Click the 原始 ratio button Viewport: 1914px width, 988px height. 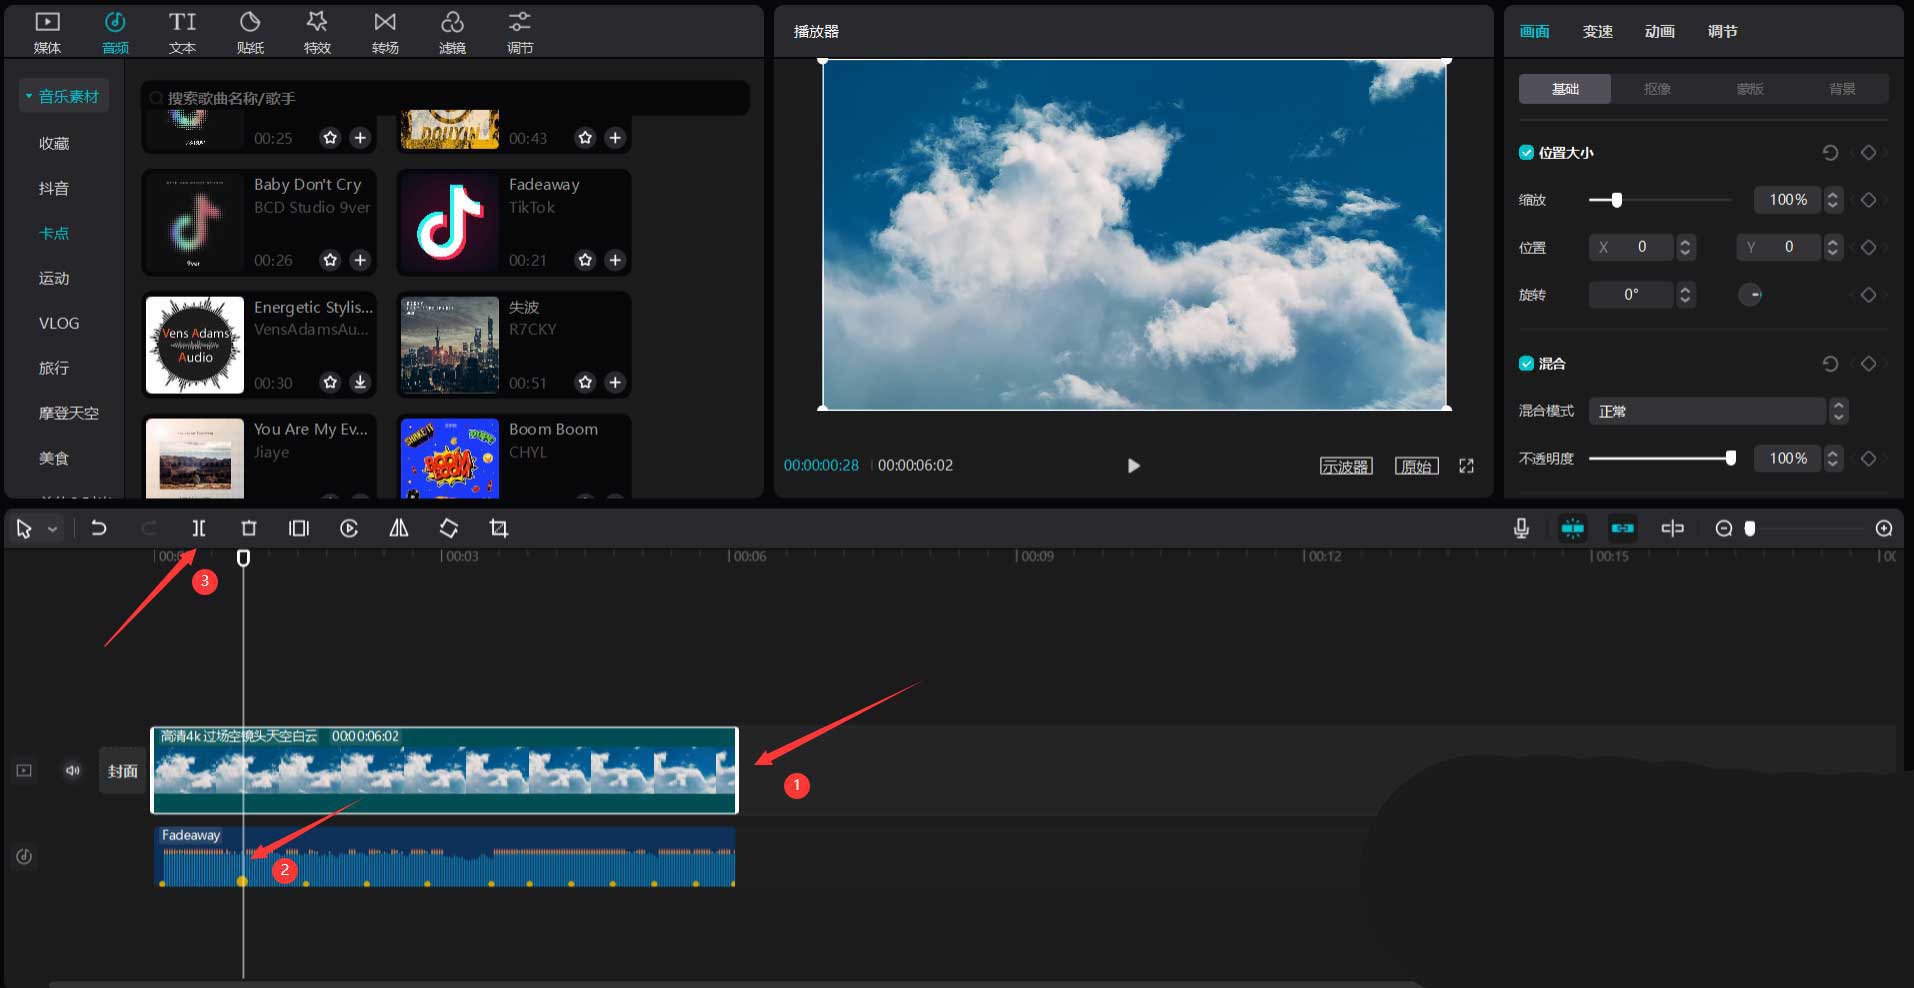[x=1416, y=466]
